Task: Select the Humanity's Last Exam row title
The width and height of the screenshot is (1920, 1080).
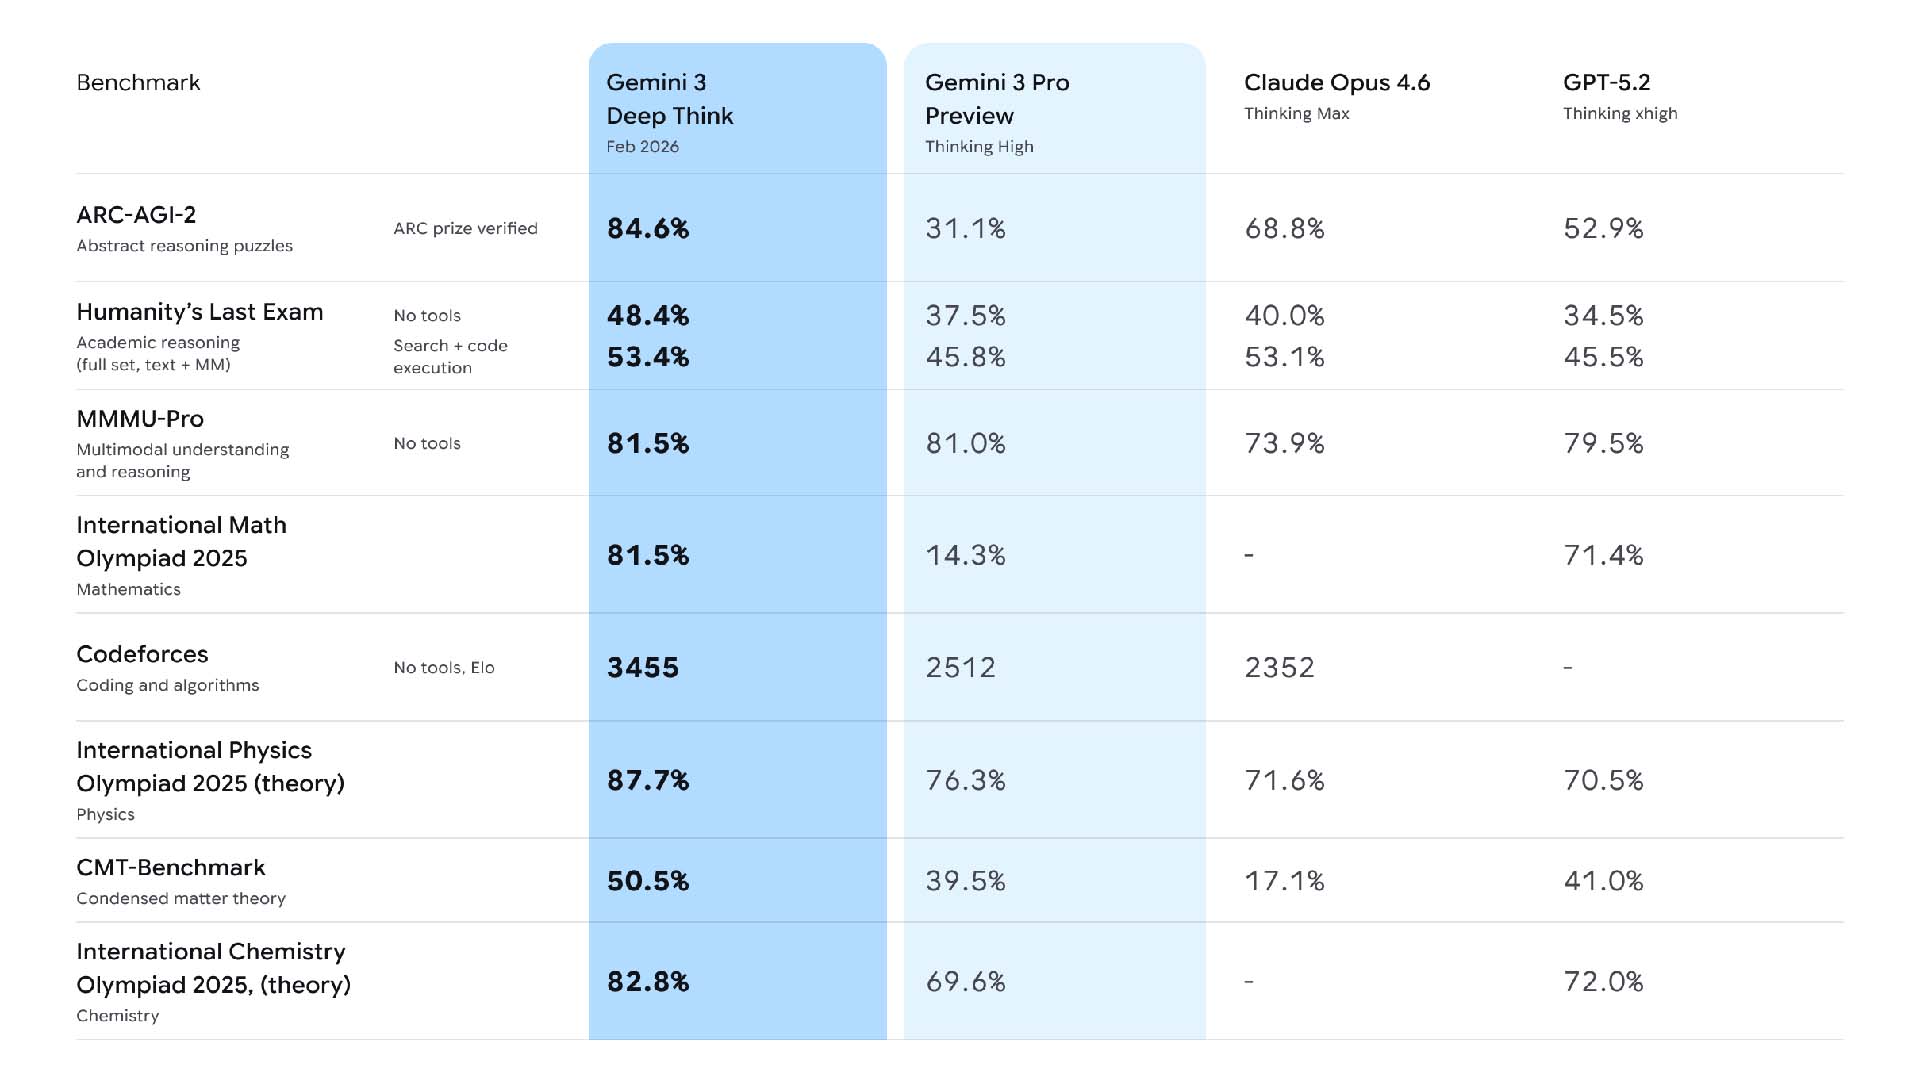Action: pos(199,312)
